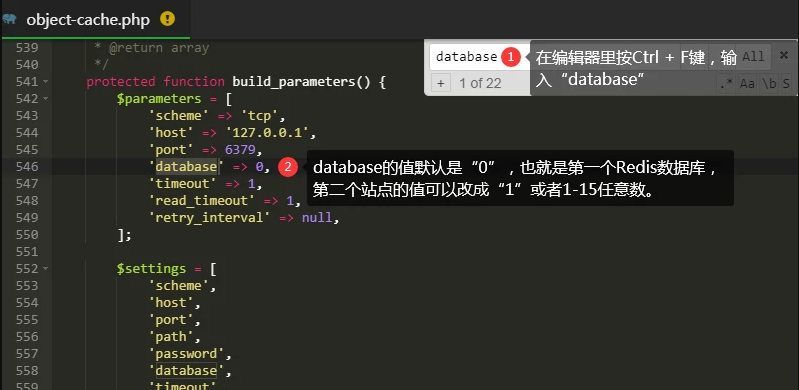Click the "1 of 22" match counter
The height and width of the screenshot is (390, 799).
click(480, 83)
